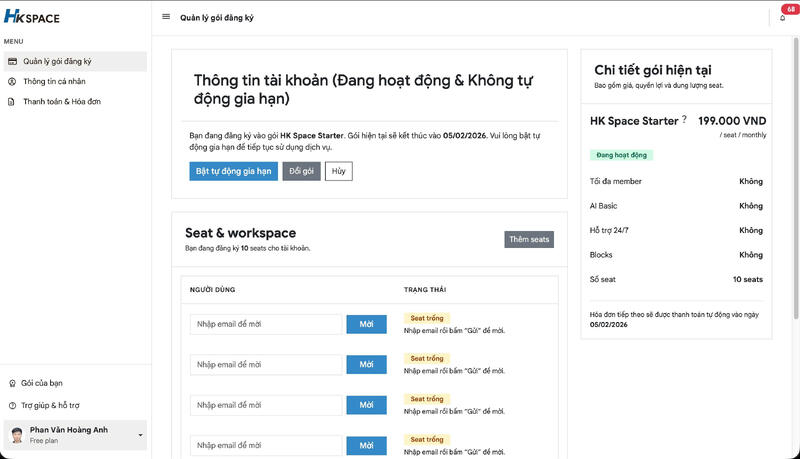Click 'Quản lý gói đăng ký' header title
This screenshot has width=800, height=459.
217,18
